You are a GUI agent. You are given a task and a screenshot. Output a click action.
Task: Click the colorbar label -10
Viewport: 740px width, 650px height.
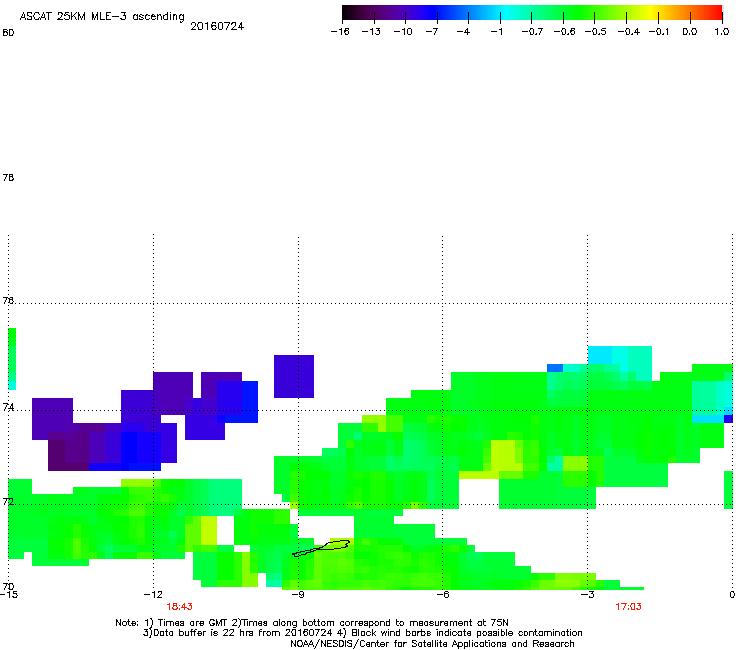[403, 32]
